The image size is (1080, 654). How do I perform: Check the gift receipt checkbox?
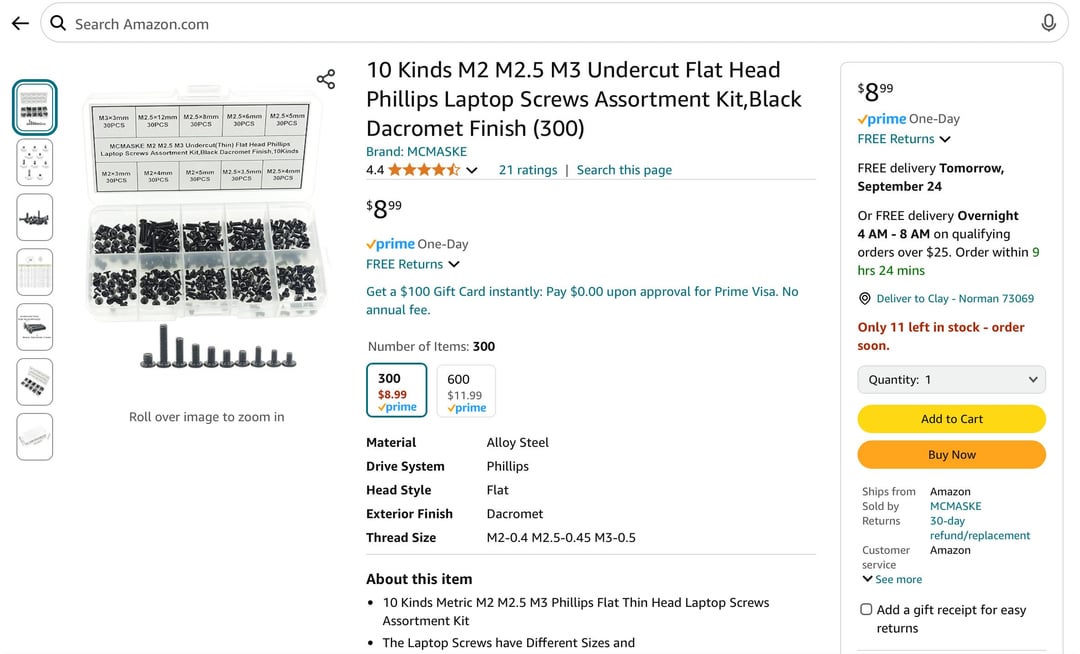tap(866, 610)
